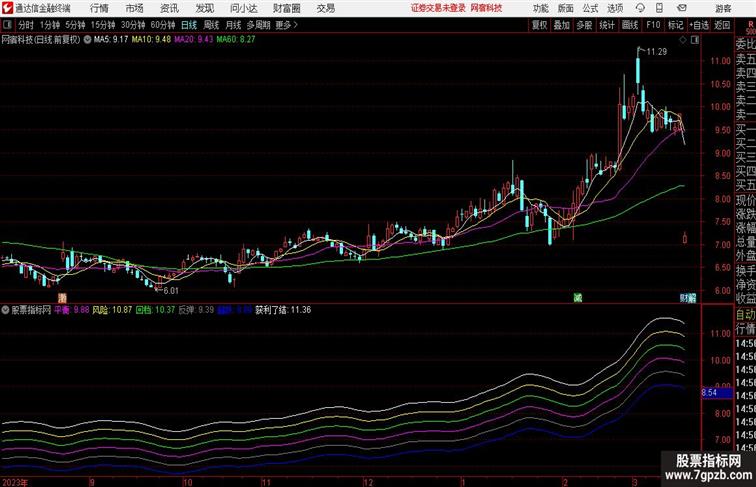Click the 获利了结: 11.36 indicator value
Viewport: 756px width, 487px height.
[283, 310]
